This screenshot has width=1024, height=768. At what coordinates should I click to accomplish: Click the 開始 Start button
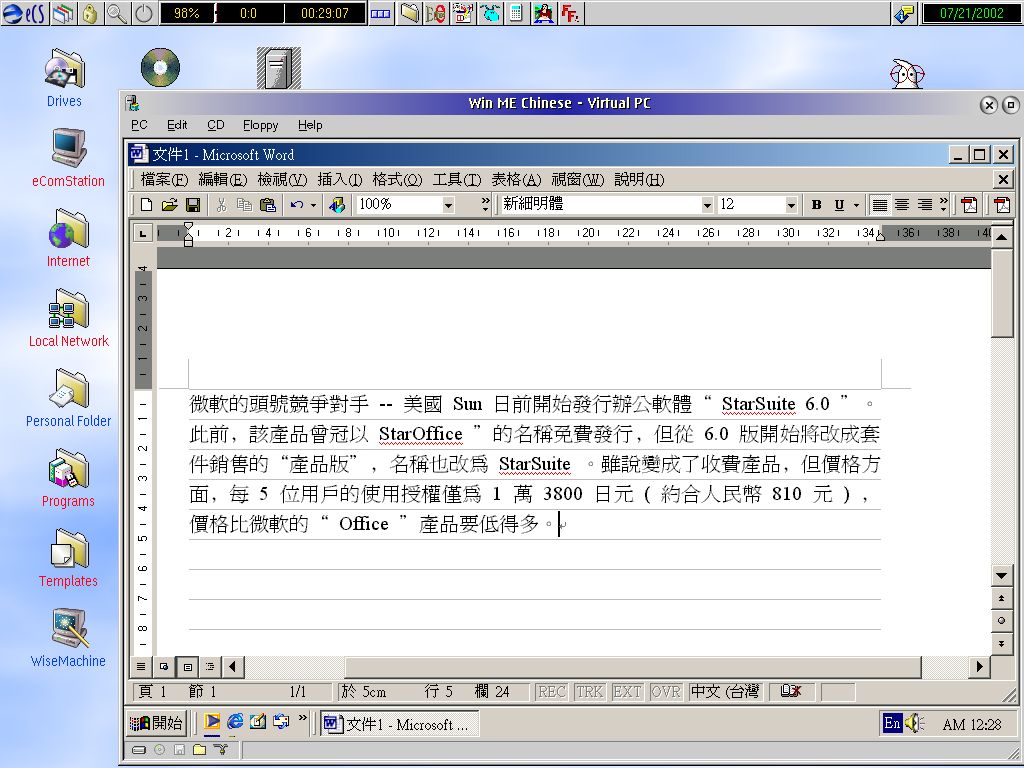click(157, 723)
